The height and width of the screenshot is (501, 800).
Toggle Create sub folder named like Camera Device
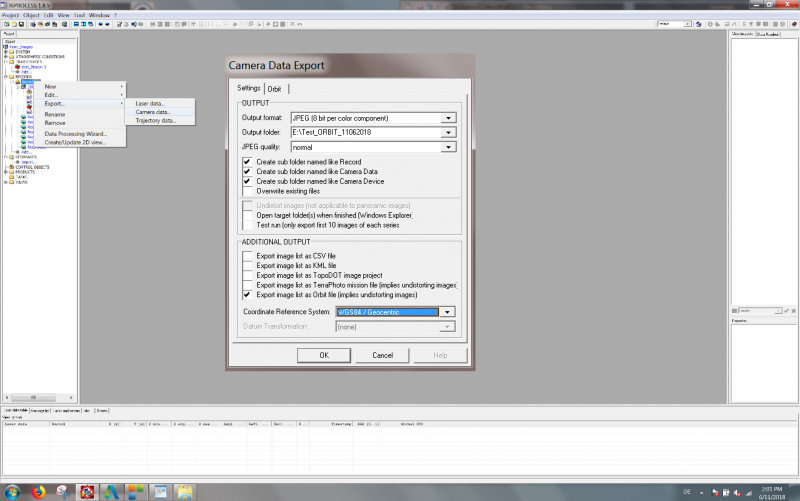coord(247,181)
